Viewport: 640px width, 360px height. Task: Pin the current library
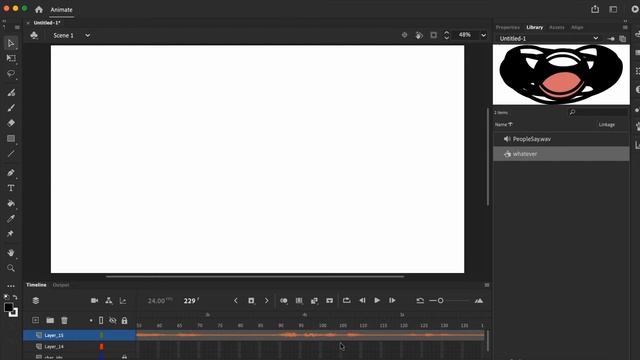tap(611, 39)
